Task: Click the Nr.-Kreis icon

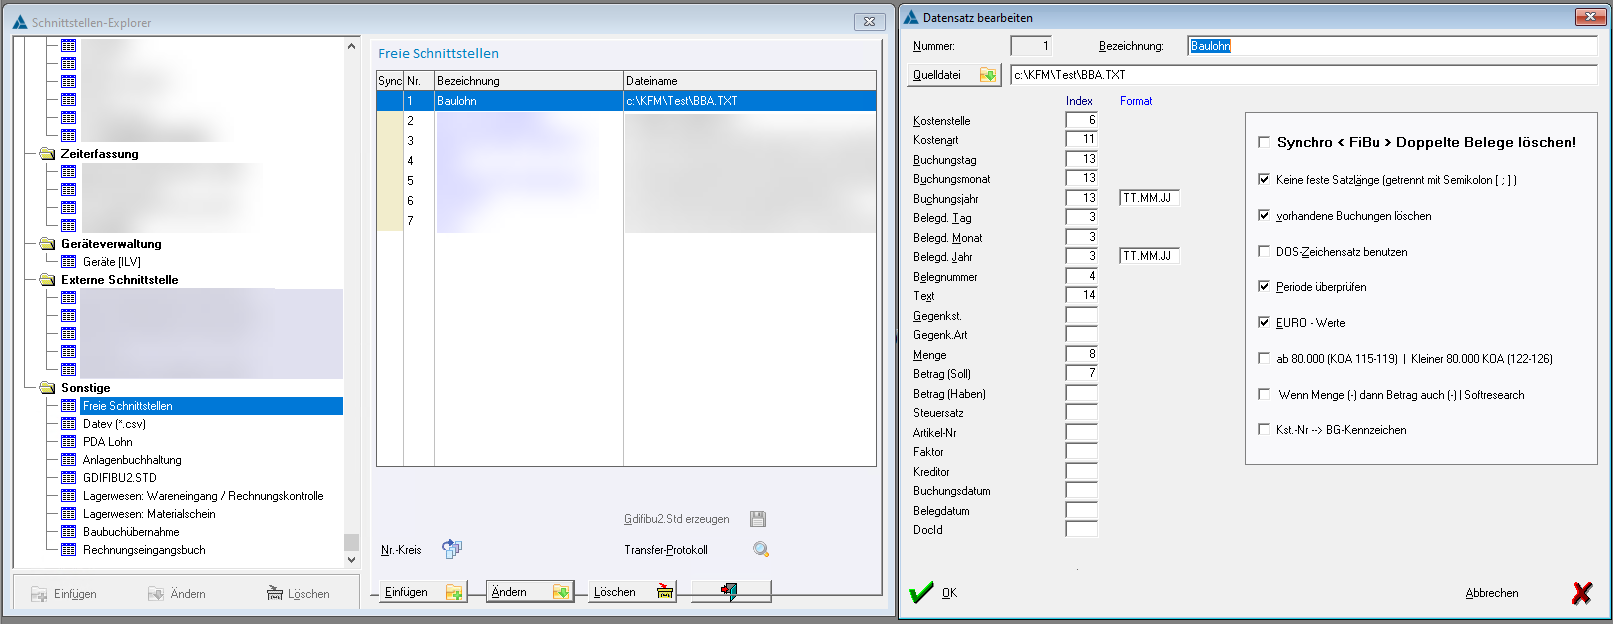Action: click(x=452, y=549)
